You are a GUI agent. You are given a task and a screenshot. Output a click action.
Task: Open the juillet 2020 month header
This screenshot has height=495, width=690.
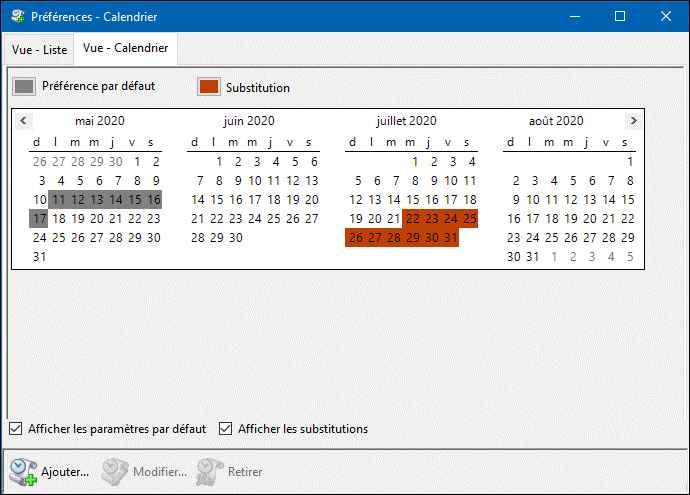pos(406,121)
